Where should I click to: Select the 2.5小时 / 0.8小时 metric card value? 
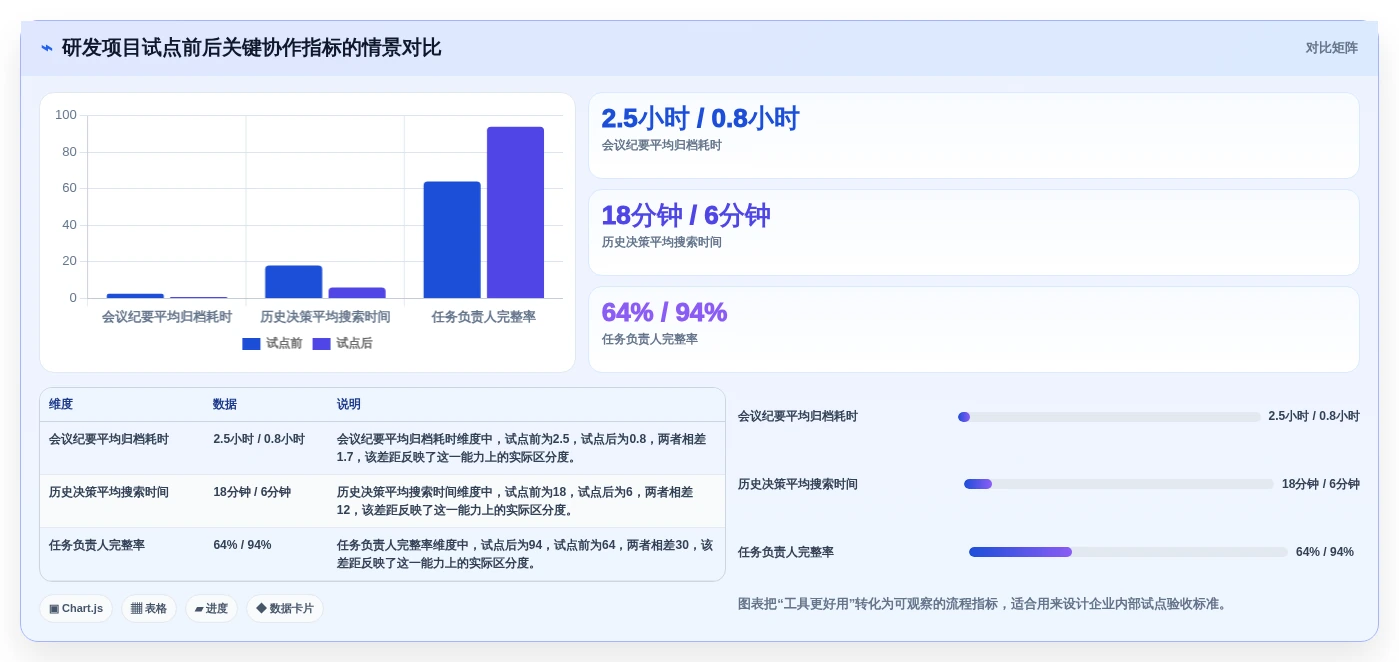[700, 119]
